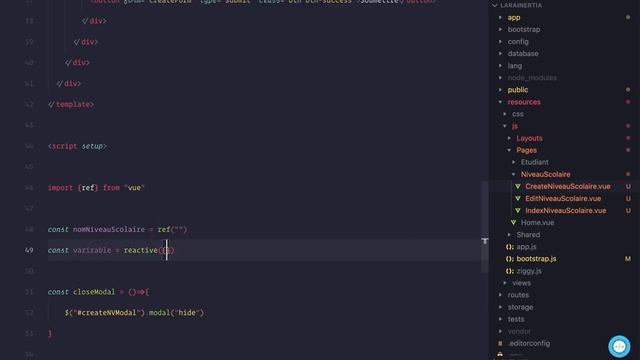The image size is (640, 360).
Task: Click the import keyword in the import line
Action: coord(60,188)
